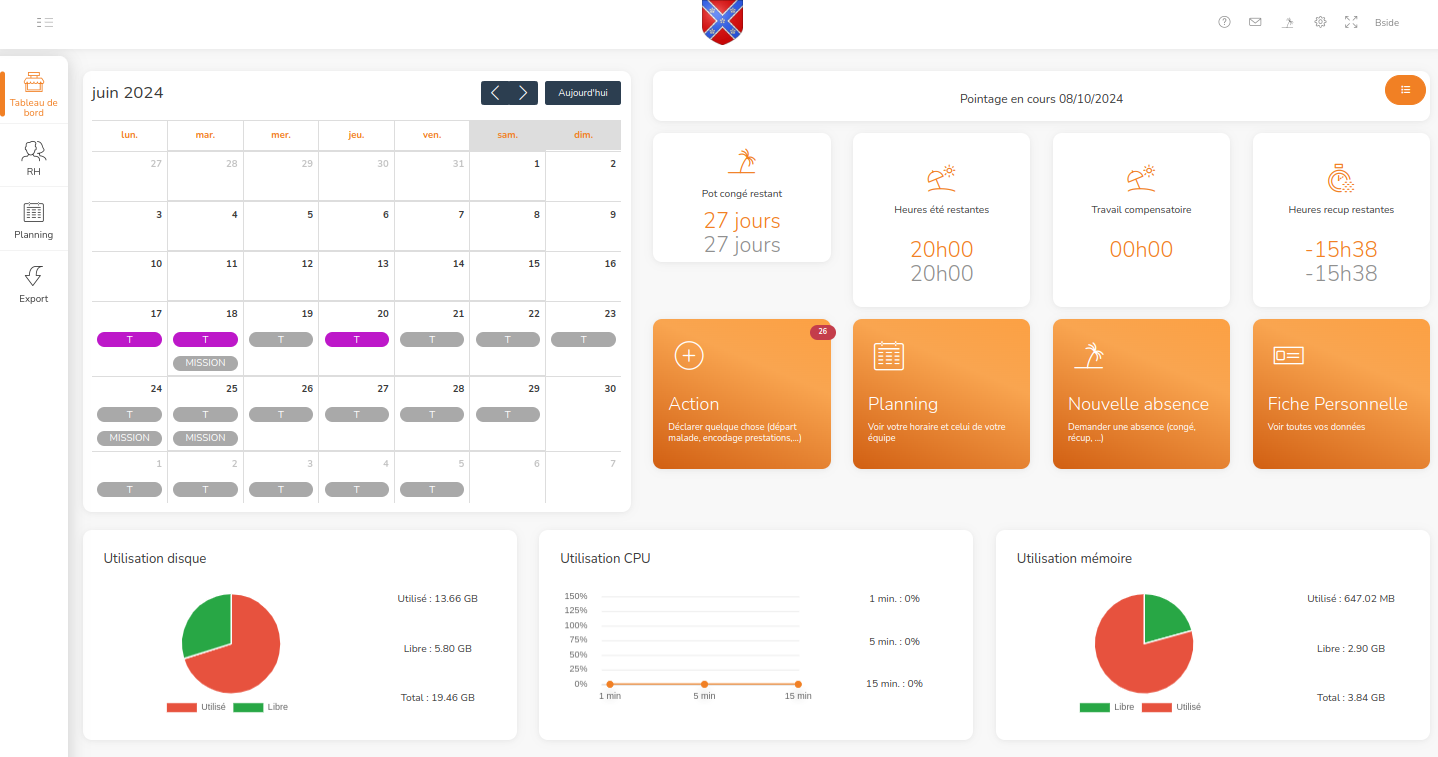Screen dimensions: 1438x757
Task: Toggle fullscreen mode icon
Action: click(1351, 22)
